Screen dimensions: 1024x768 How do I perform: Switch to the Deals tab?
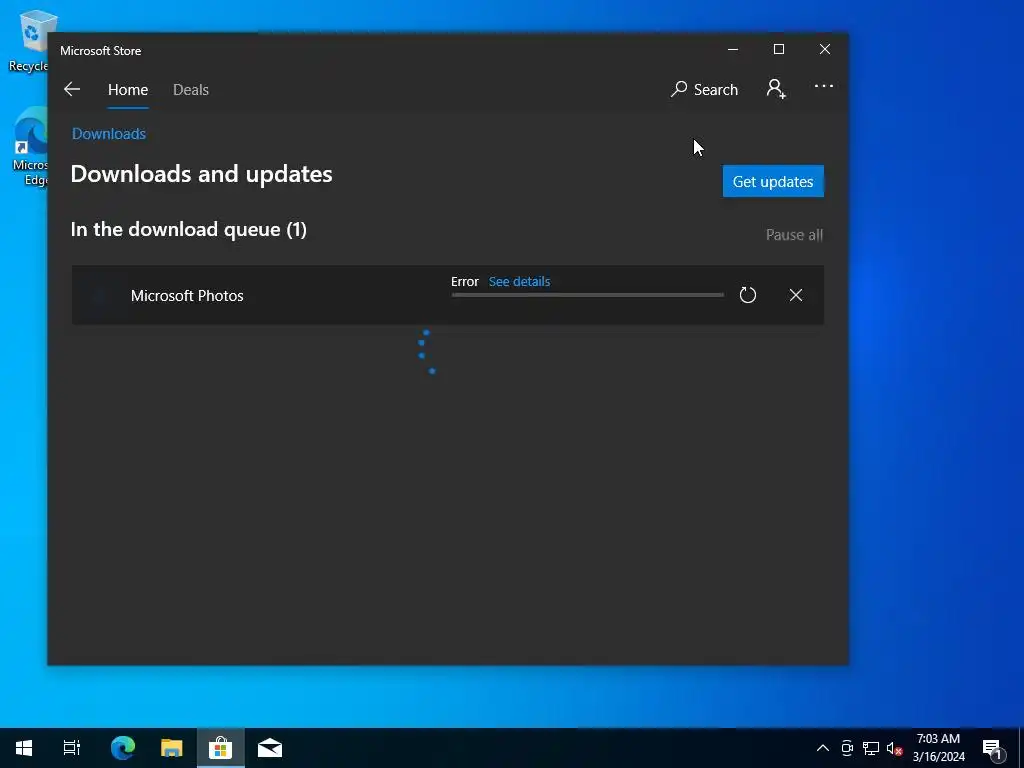191,89
